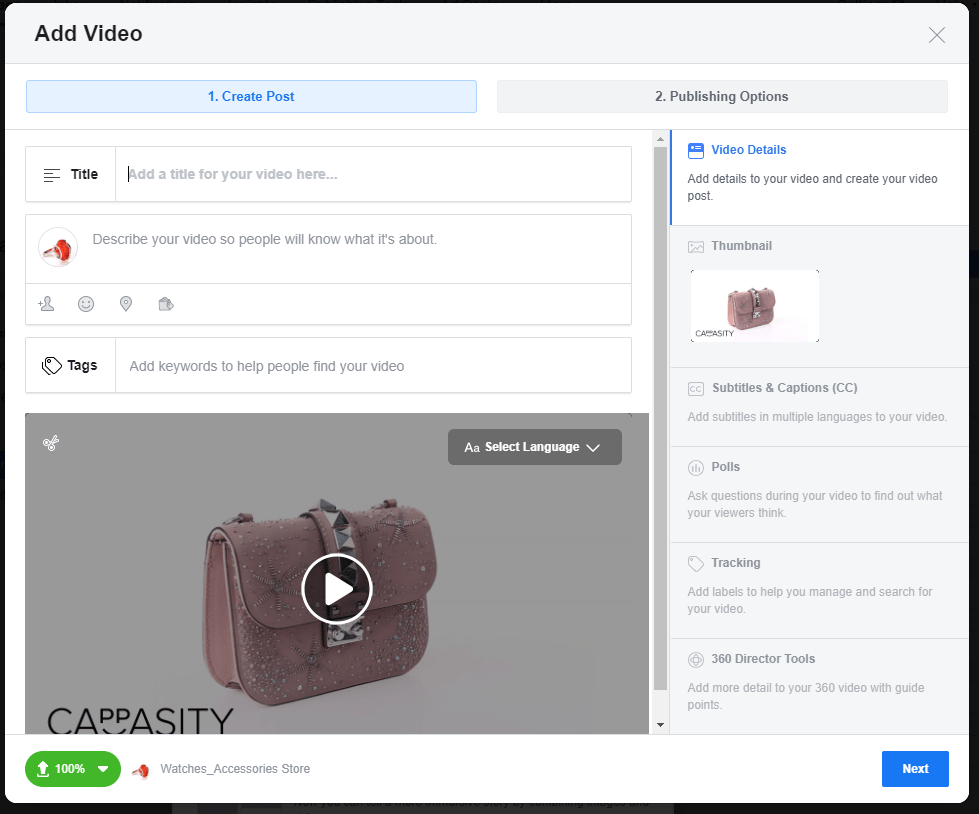Image resolution: width=979 pixels, height=814 pixels.
Task: Click the 360 Director Tools icon
Action: point(696,659)
